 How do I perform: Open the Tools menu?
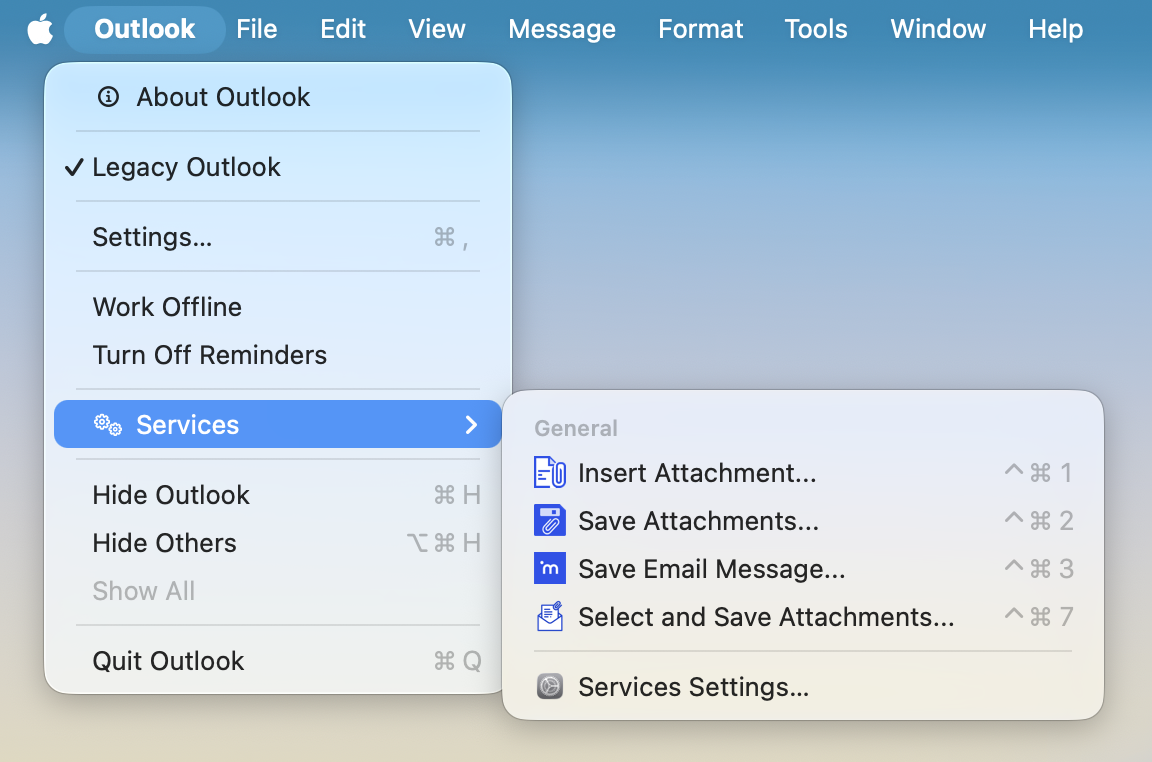pyautogui.click(x=816, y=29)
